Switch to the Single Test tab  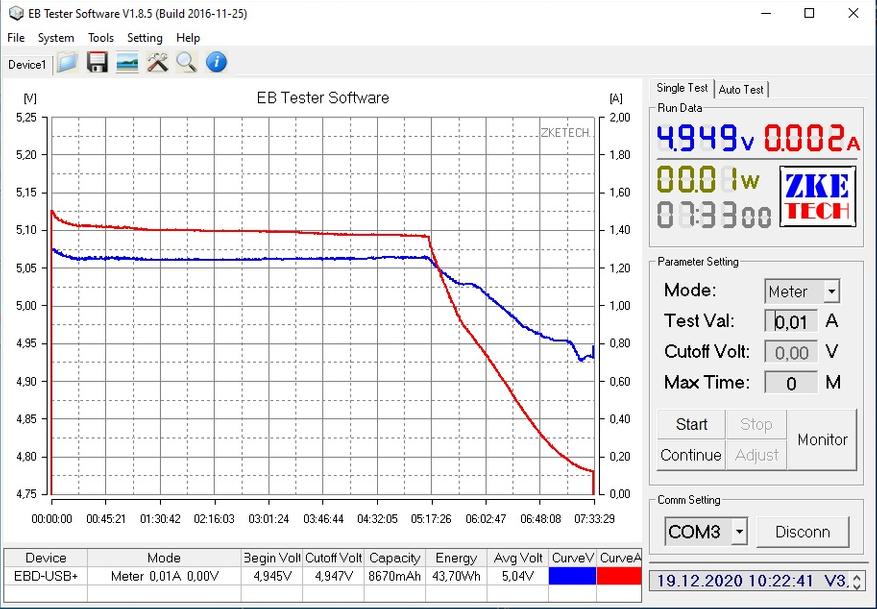click(x=682, y=88)
